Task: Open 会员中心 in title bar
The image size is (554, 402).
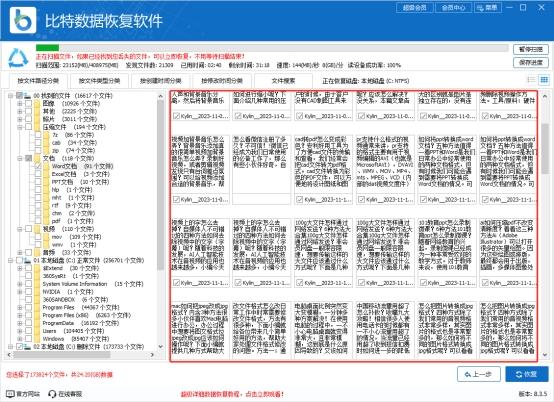Action: [x=454, y=7]
